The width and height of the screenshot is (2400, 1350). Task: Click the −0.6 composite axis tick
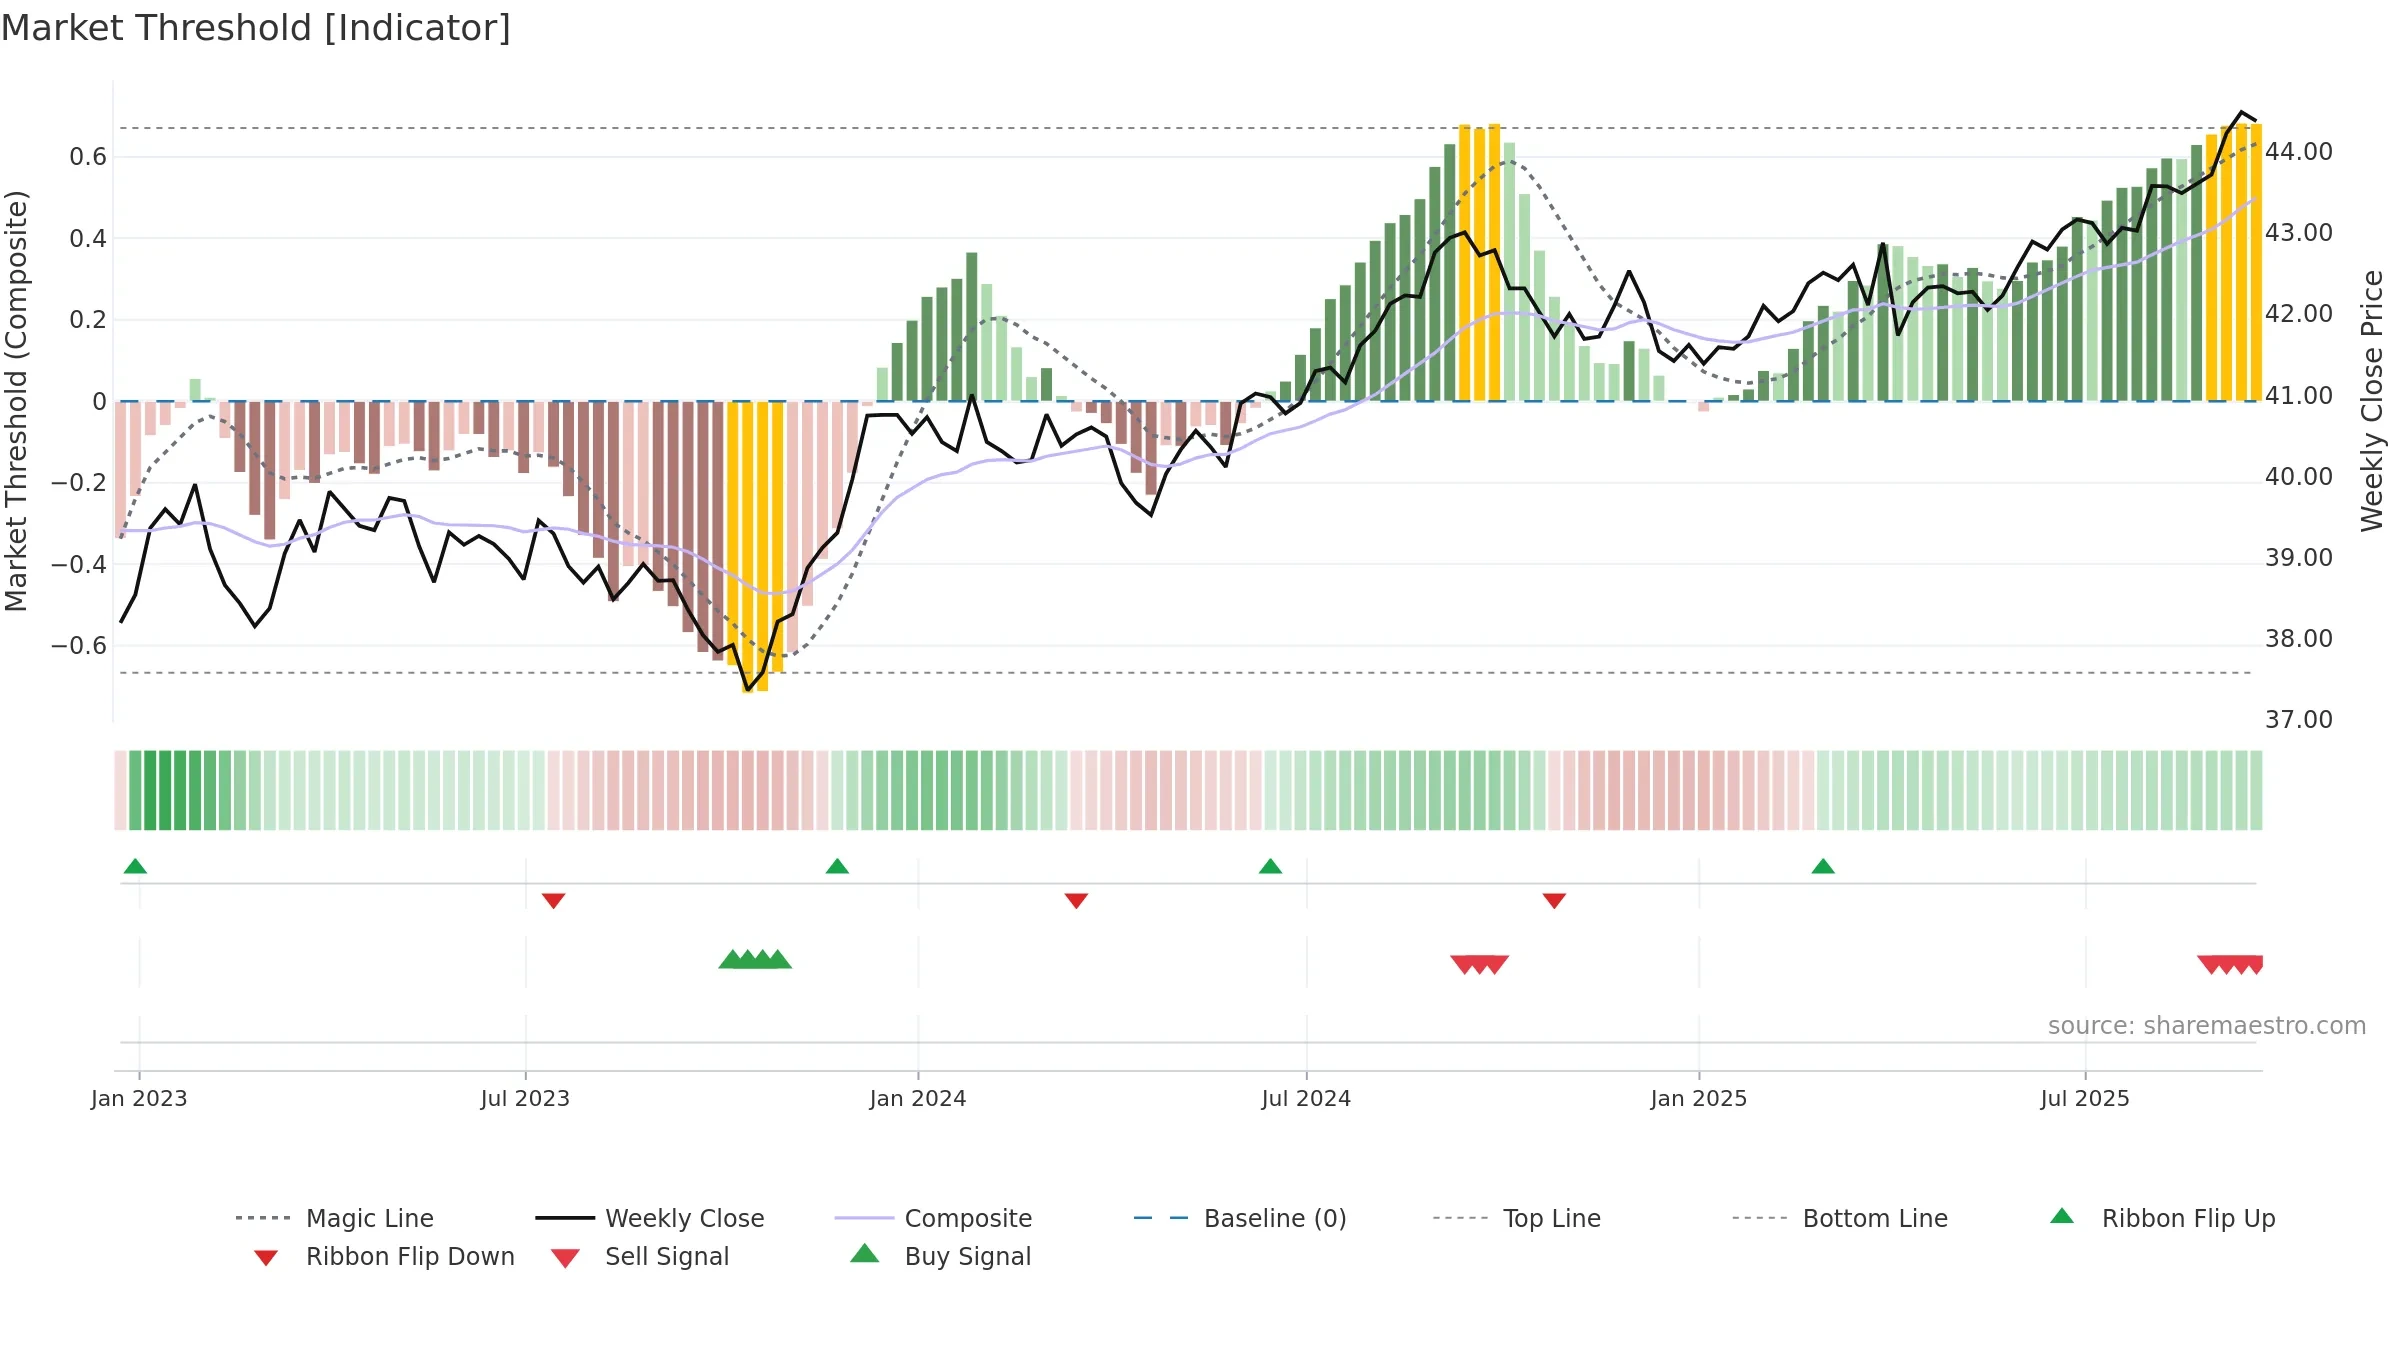79,646
